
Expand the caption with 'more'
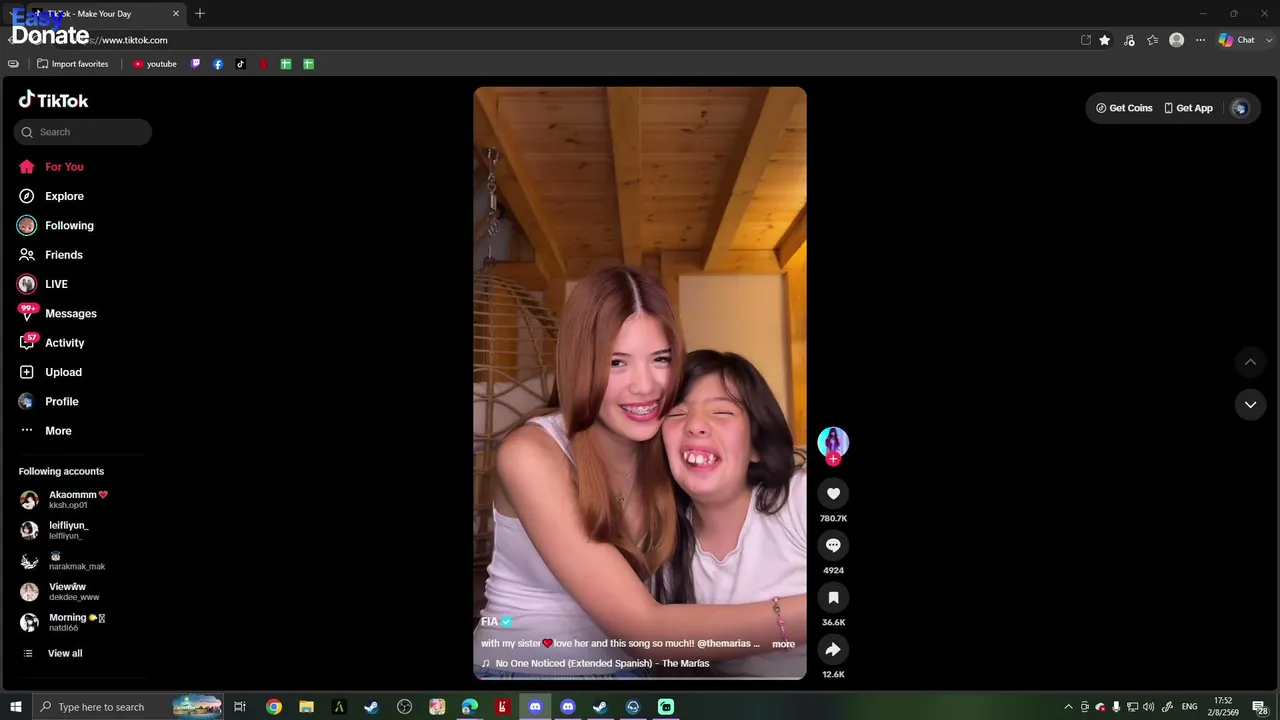point(783,644)
